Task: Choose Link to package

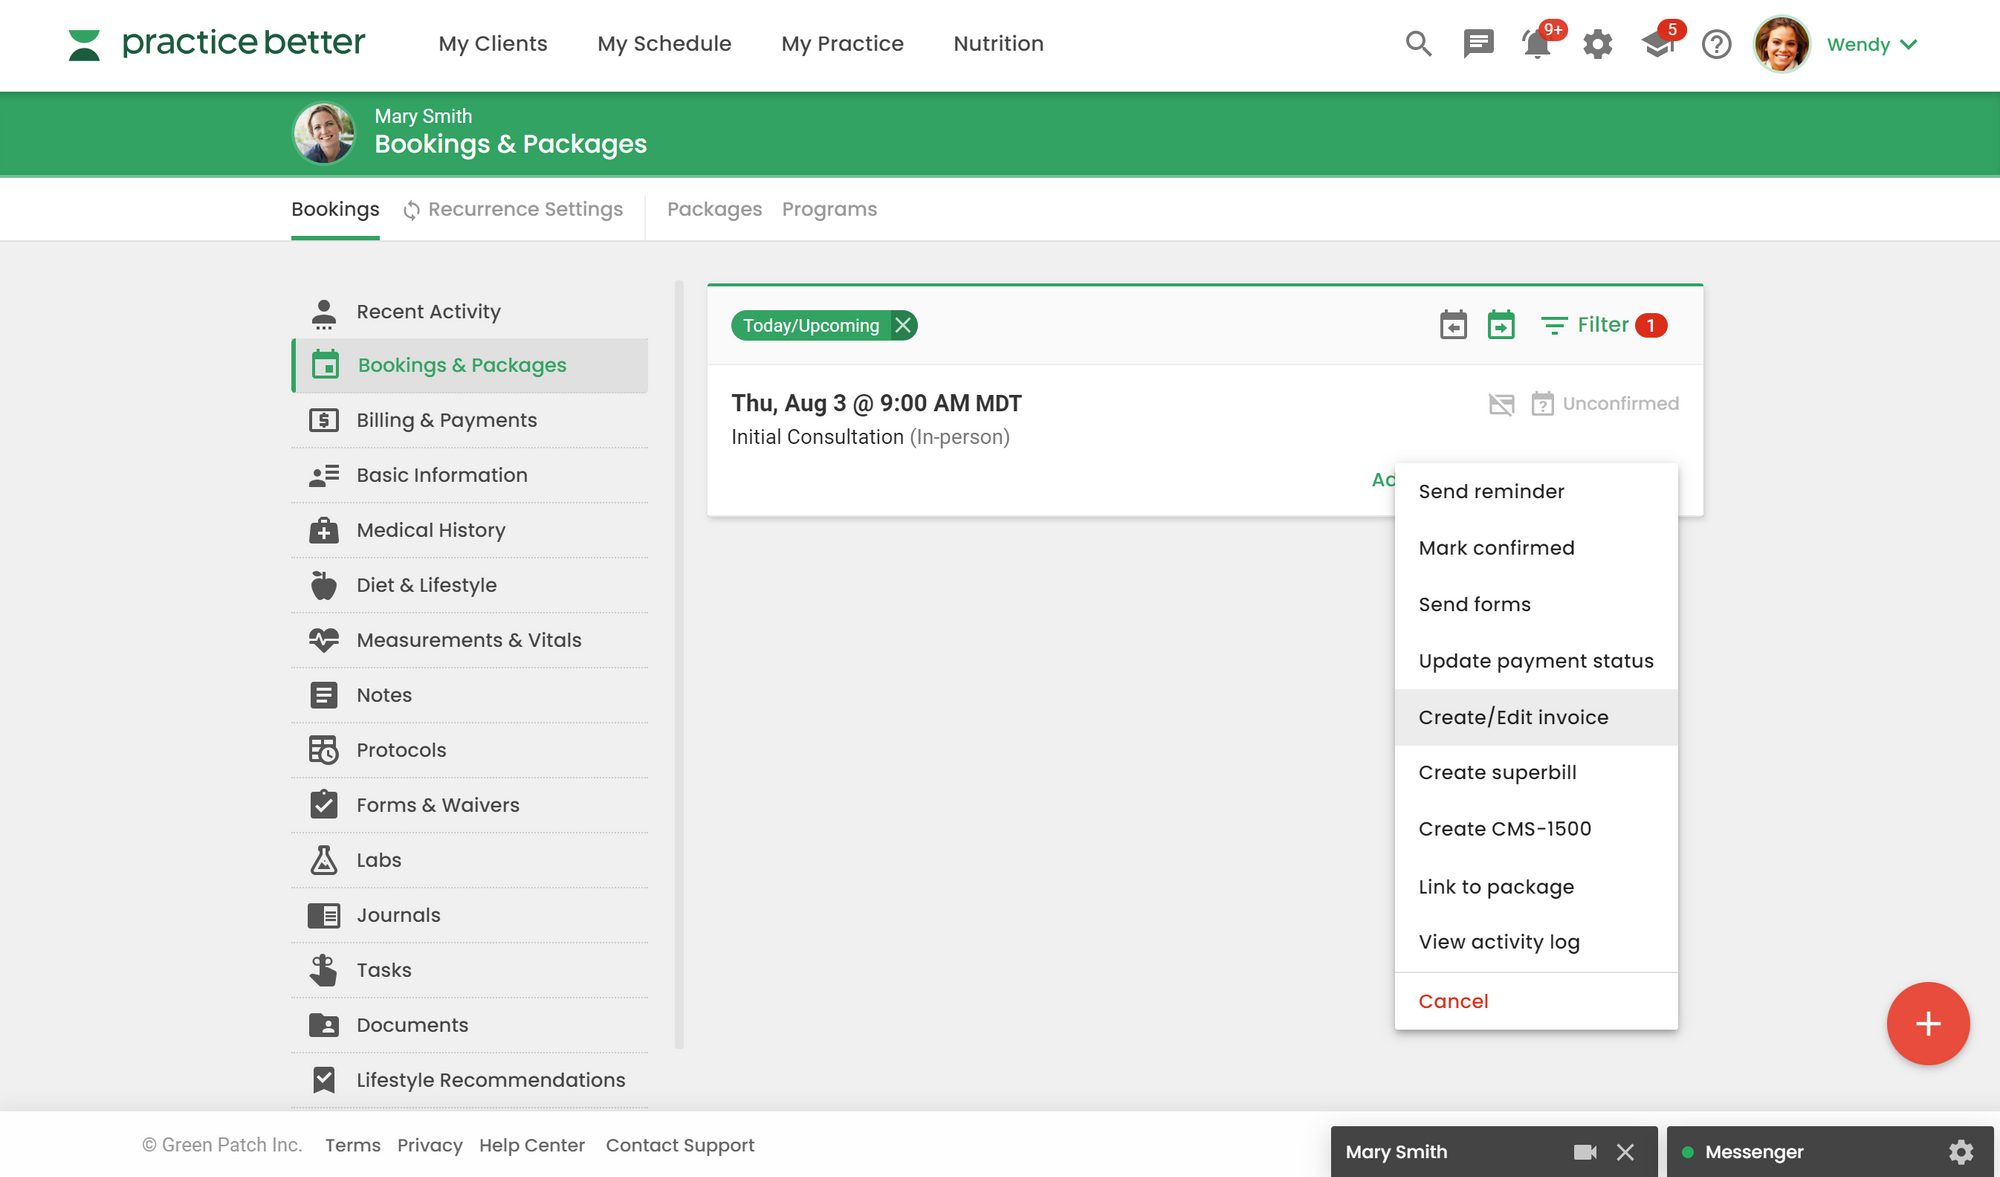Action: click(1536, 886)
